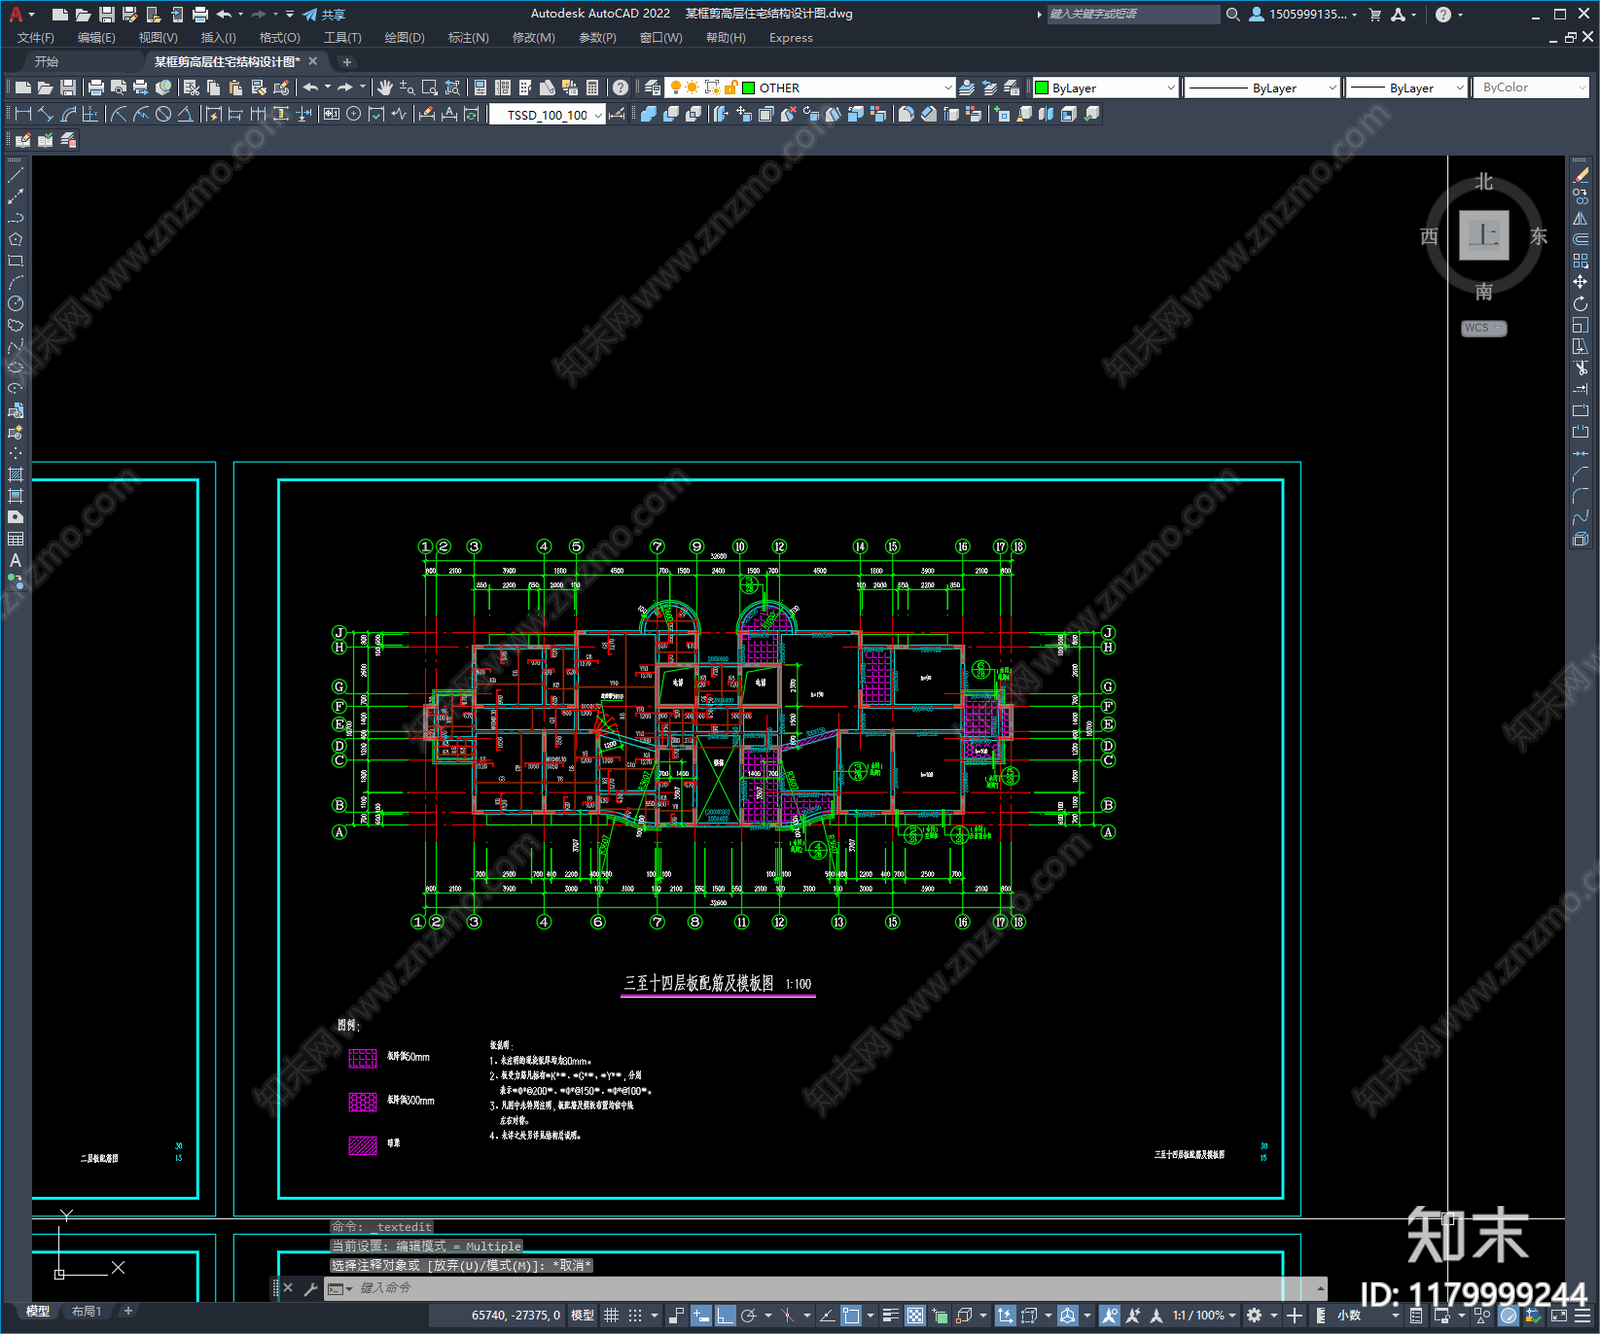This screenshot has height=1334, width=1600.
Task: Click the keyword search box in title bar
Action: tap(1133, 14)
